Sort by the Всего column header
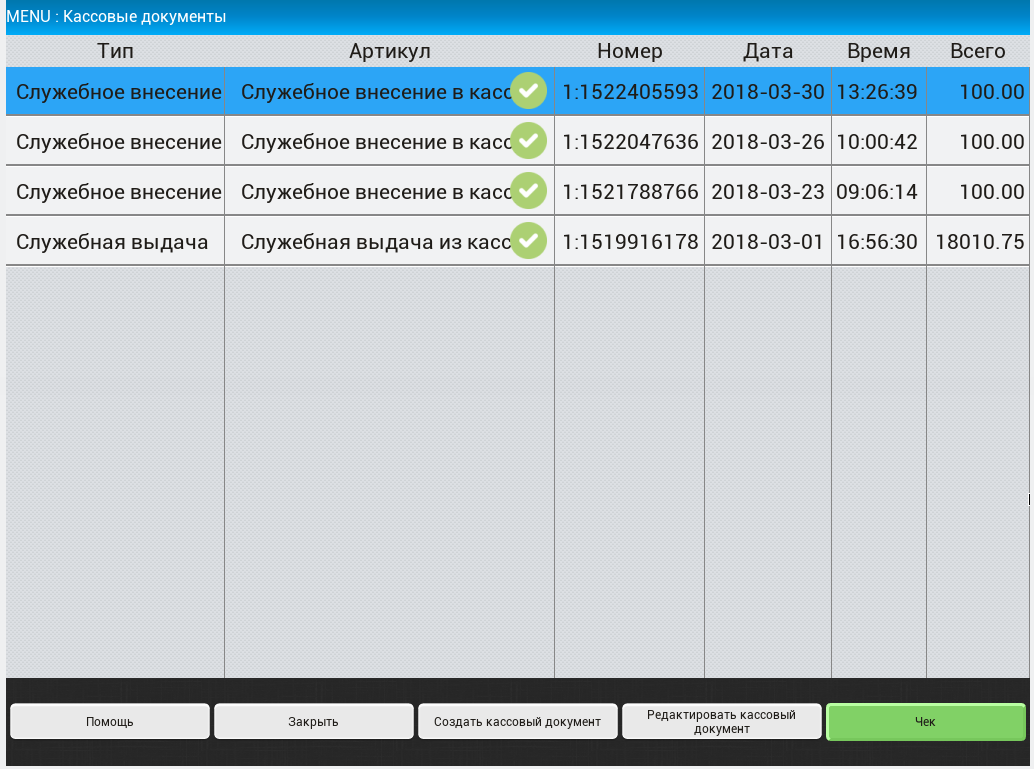This screenshot has width=1034, height=769. coord(978,51)
